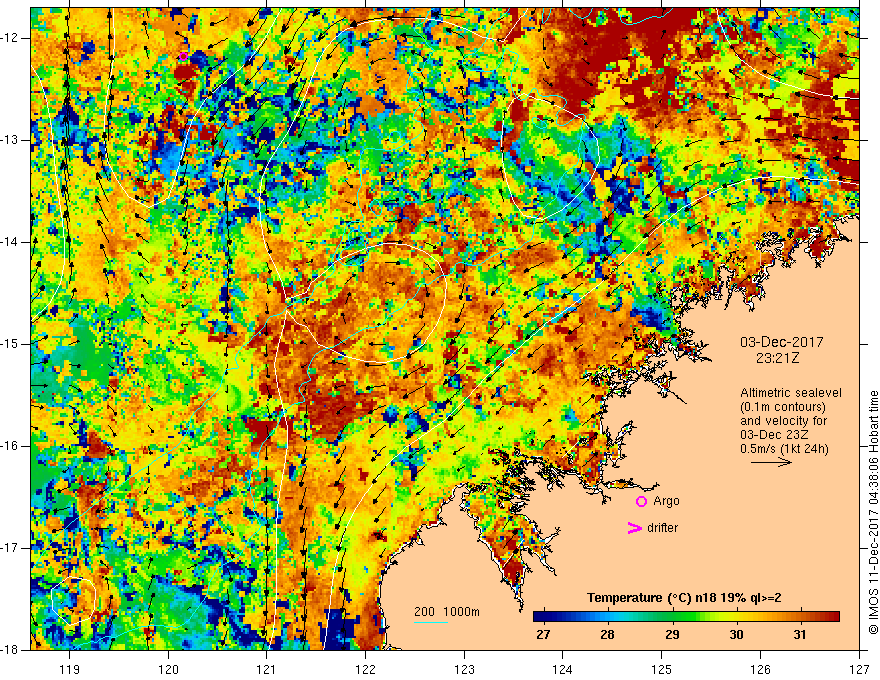Click the "drifter" legend label
This screenshot has width=880, height=680.
tap(662, 528)
